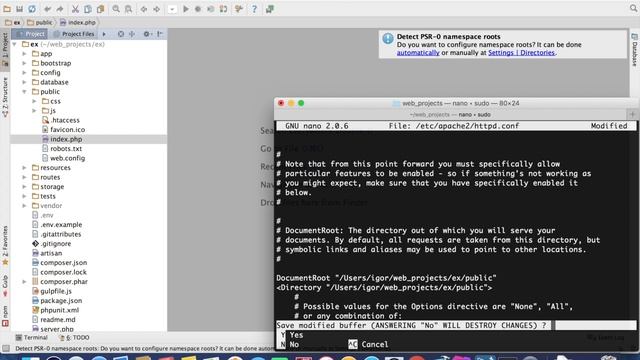Expand the app folder

click(24, 53)
